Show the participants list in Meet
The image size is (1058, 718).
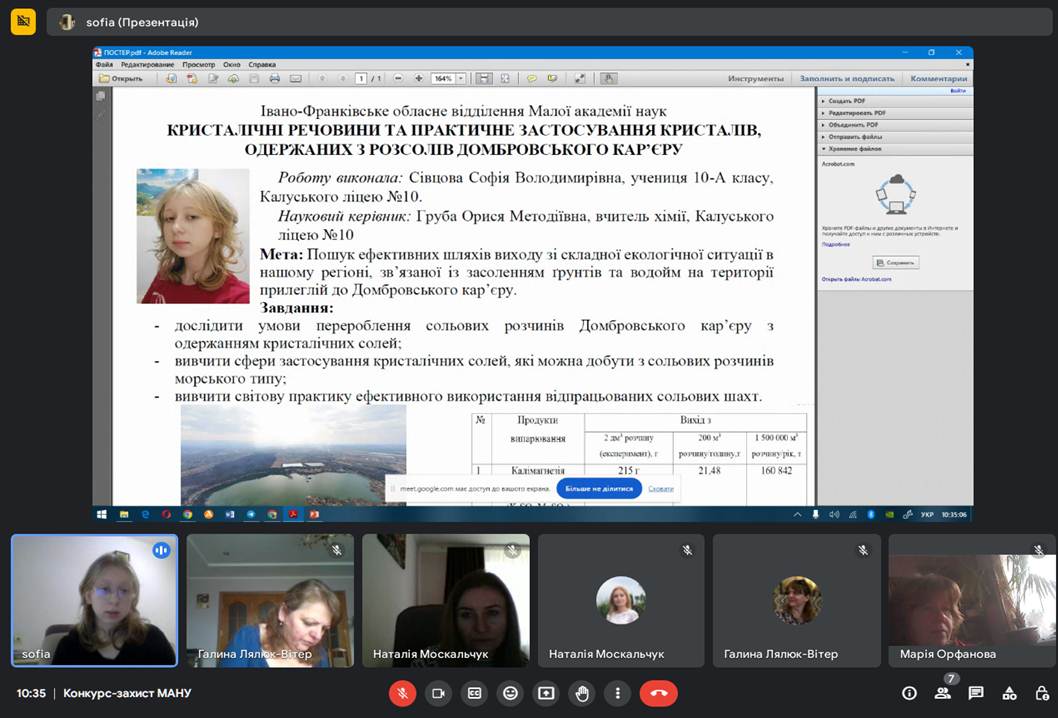[943, 693]
